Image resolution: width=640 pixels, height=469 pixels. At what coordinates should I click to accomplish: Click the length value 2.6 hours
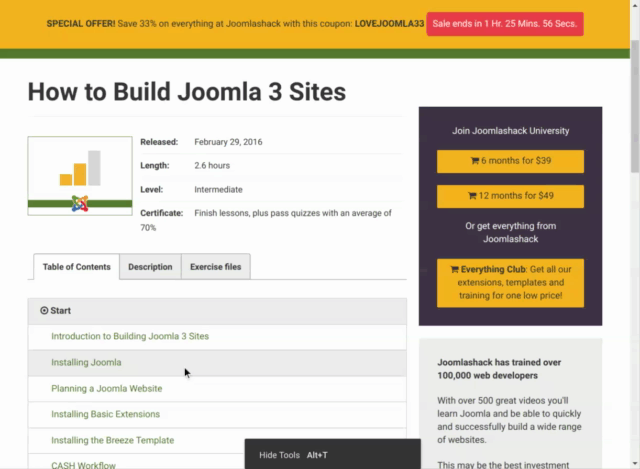click(212, 166)
